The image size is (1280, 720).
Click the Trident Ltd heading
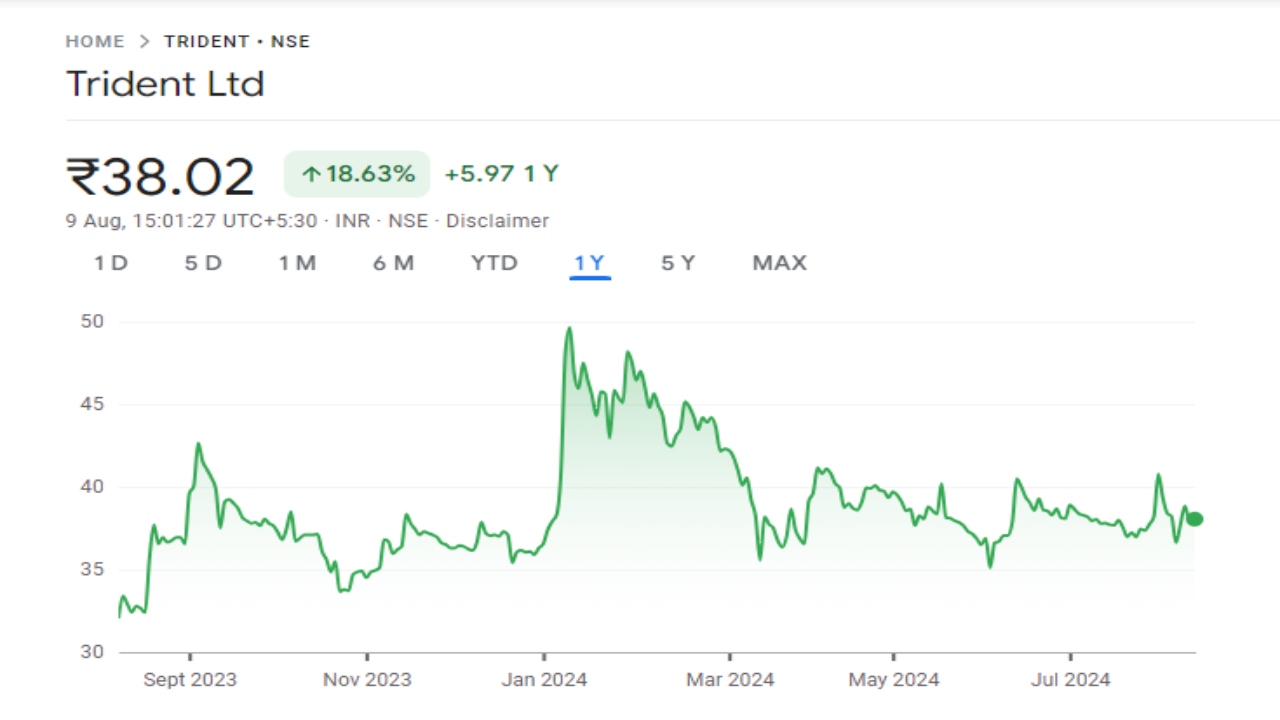pos(165,83)
